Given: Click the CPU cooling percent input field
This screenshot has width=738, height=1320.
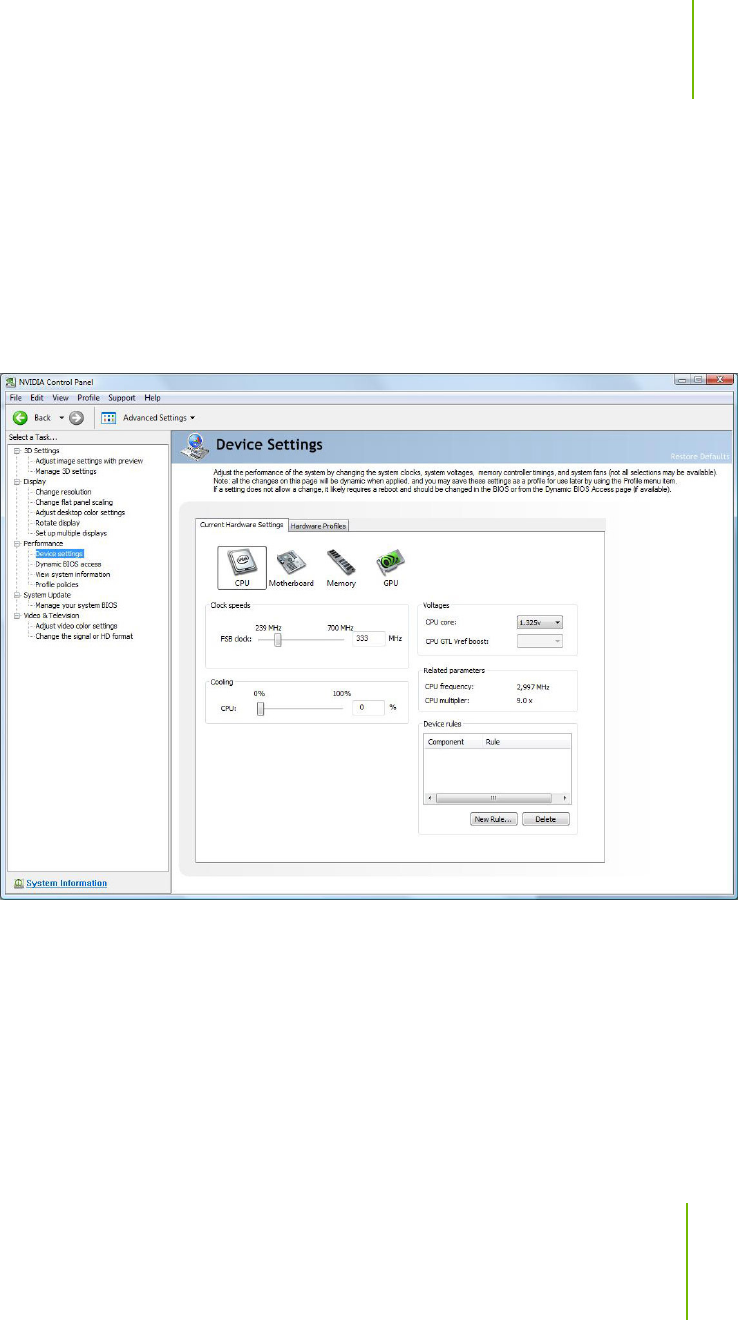Looking at the screenshot, I should (369, 709).
